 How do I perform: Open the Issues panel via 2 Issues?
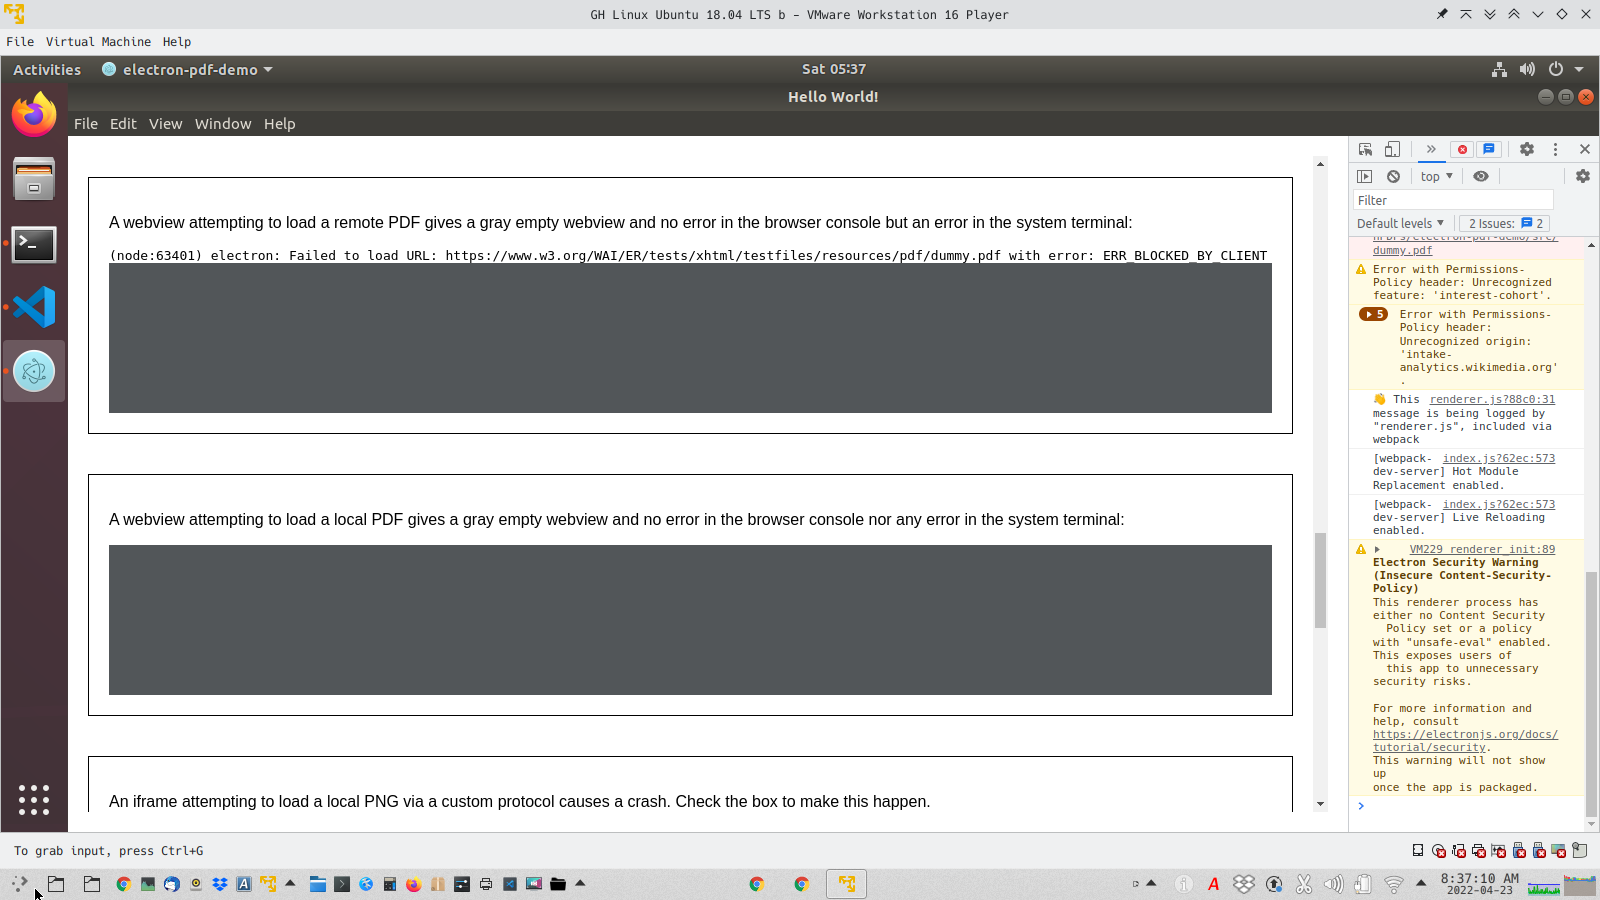[1504, 223]
